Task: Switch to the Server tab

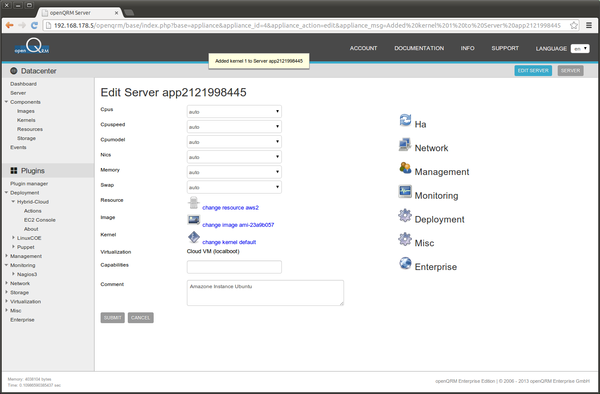Action: pyautogui.click(x=570, y=70)
